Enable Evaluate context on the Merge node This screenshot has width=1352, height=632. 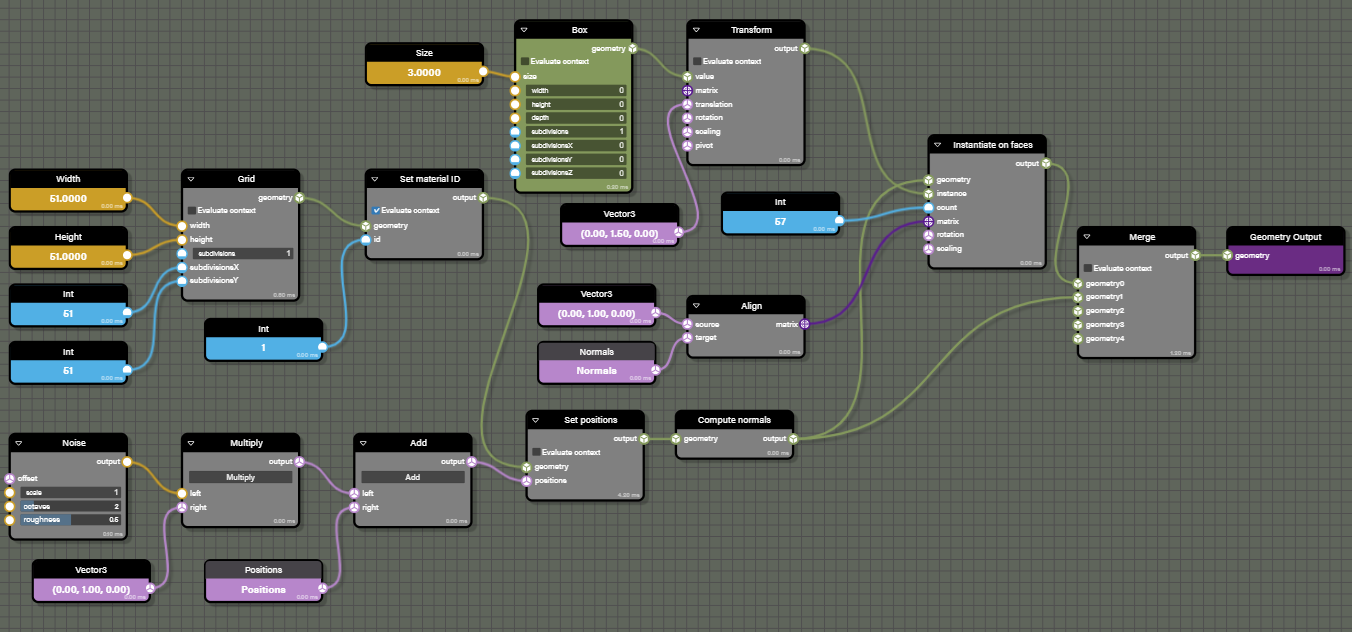(x=1089, y=267)
